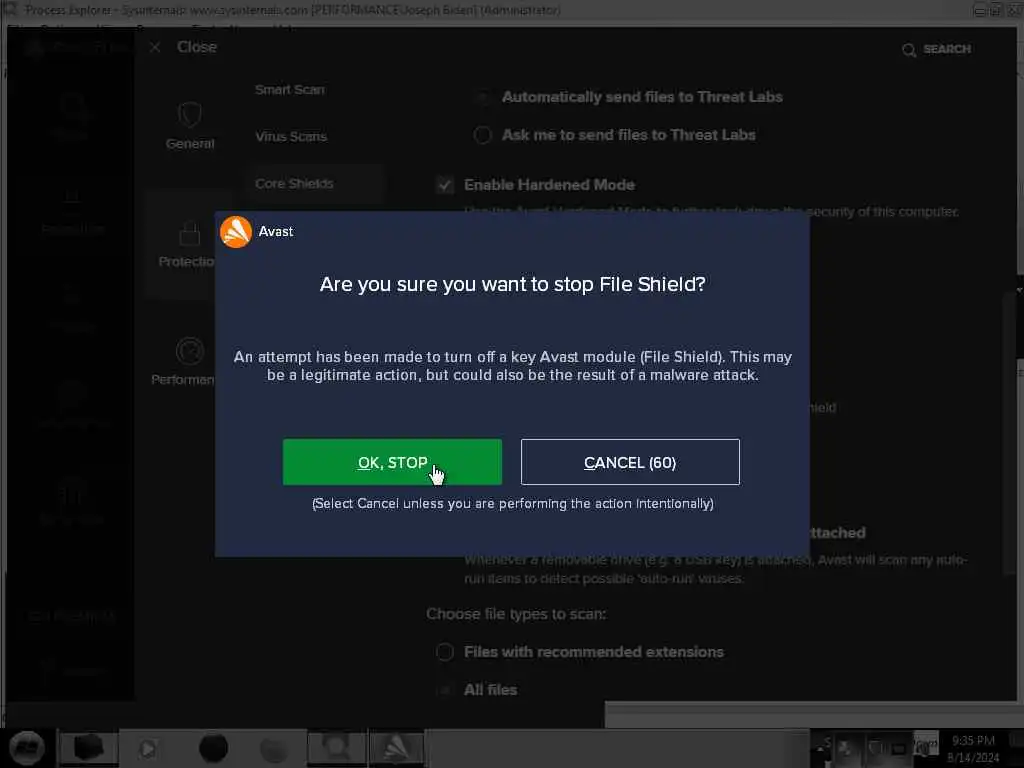
Task: Select the General settings category label
Action: pyautogui.click(x=190, y=144)
